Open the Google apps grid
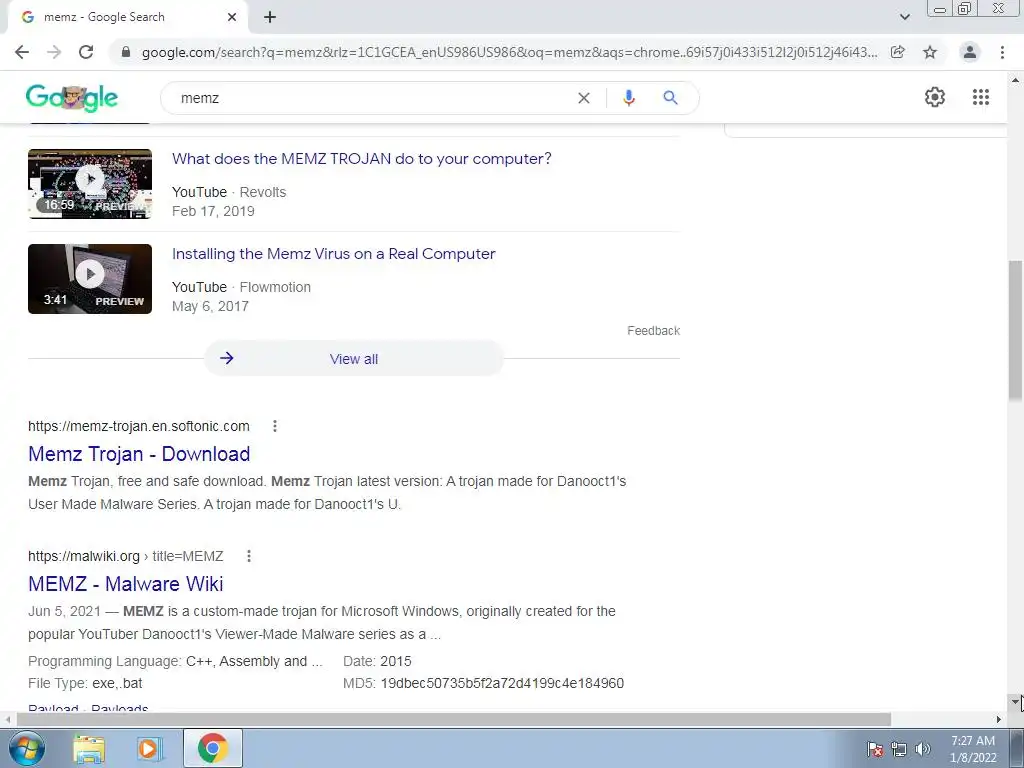The image size is (1024, 768). click(x=981, y=97)
